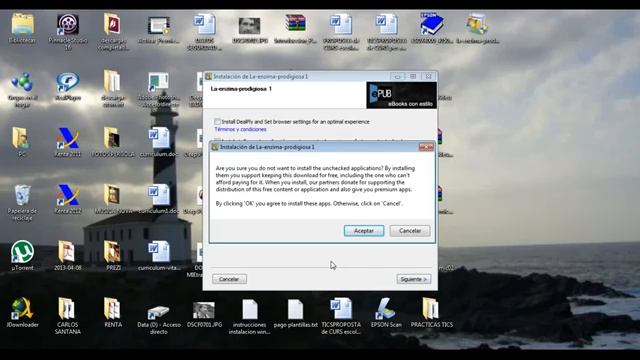This screenshot has height=360, width=640.
Task: Open the Renta 2011 shortcut
Action: click(x=68, y=142)
